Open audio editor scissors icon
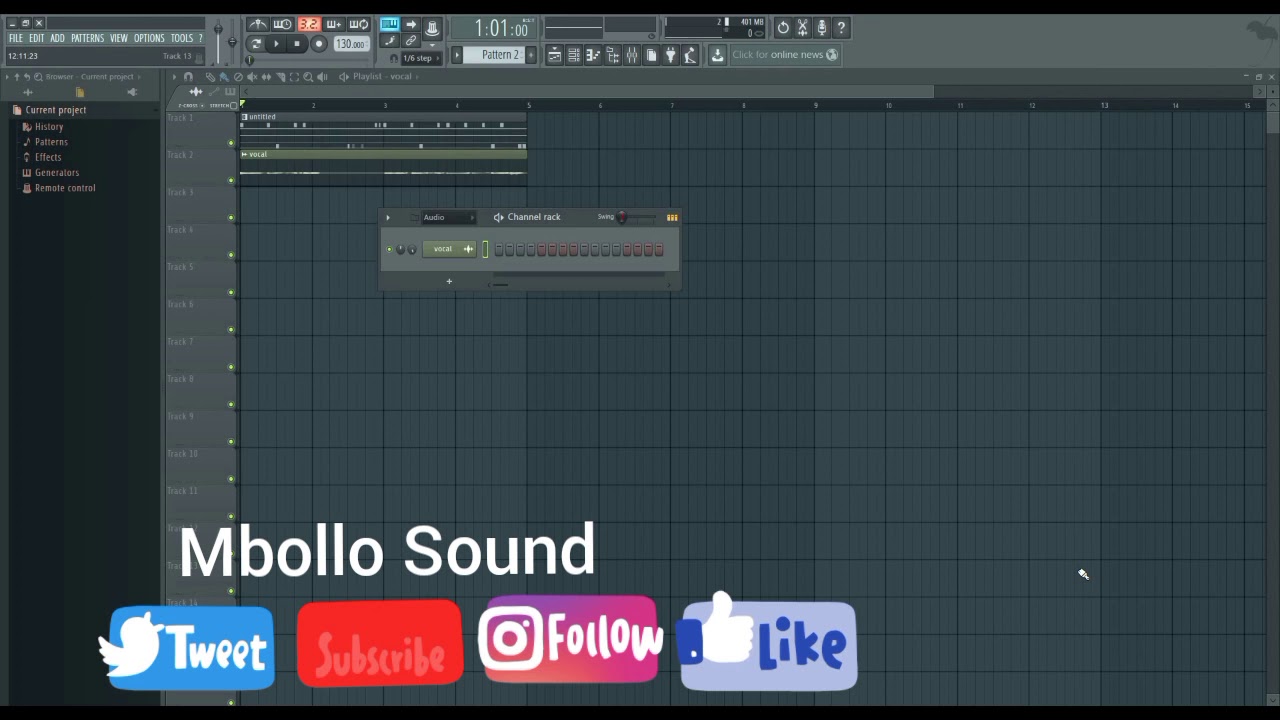 (802, 27)
